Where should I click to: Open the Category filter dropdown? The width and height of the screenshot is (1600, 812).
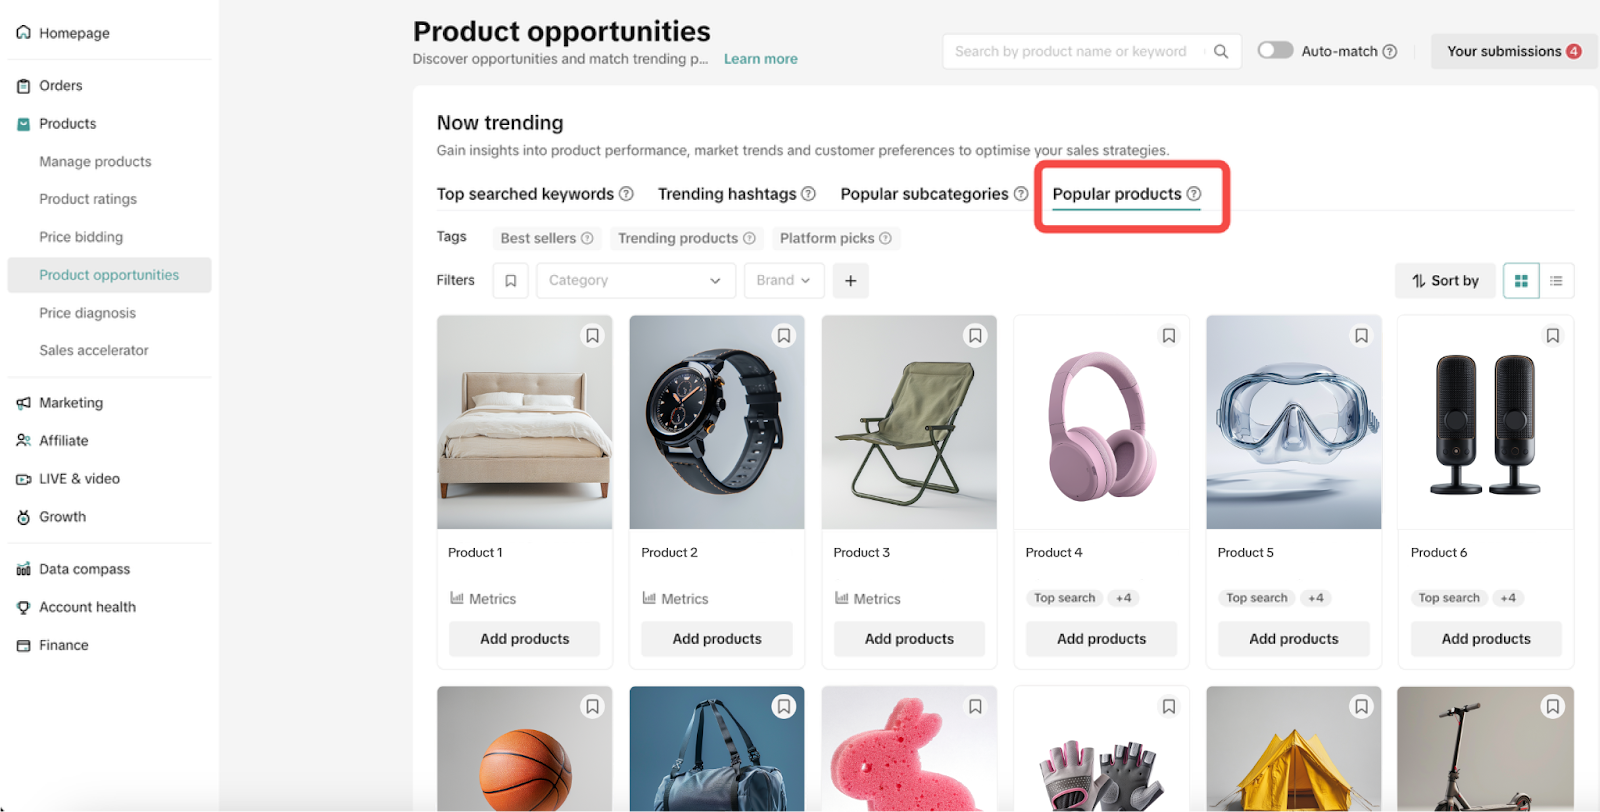(x=635, y=280)
